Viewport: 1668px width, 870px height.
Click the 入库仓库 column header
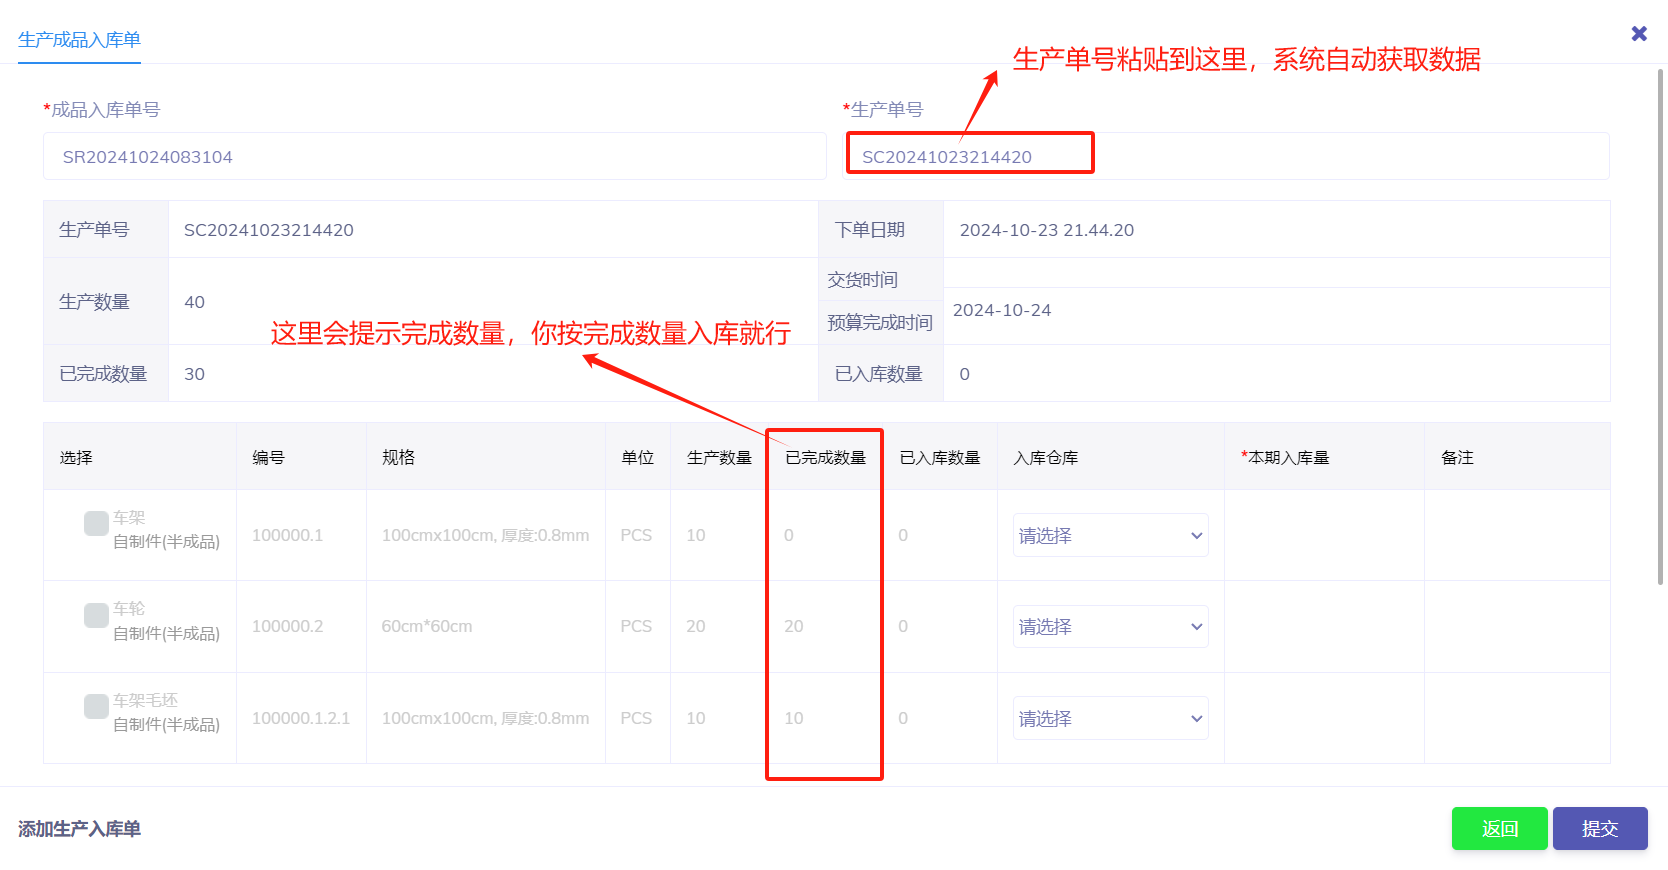tap(1045, 458)
